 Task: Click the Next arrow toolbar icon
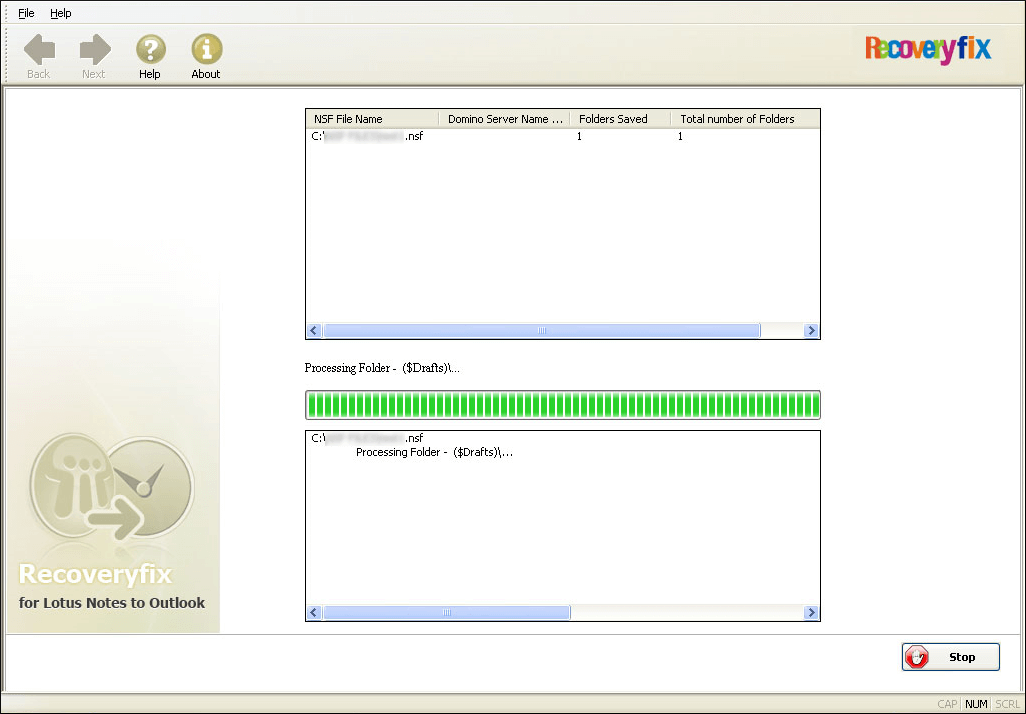point(95,50)
